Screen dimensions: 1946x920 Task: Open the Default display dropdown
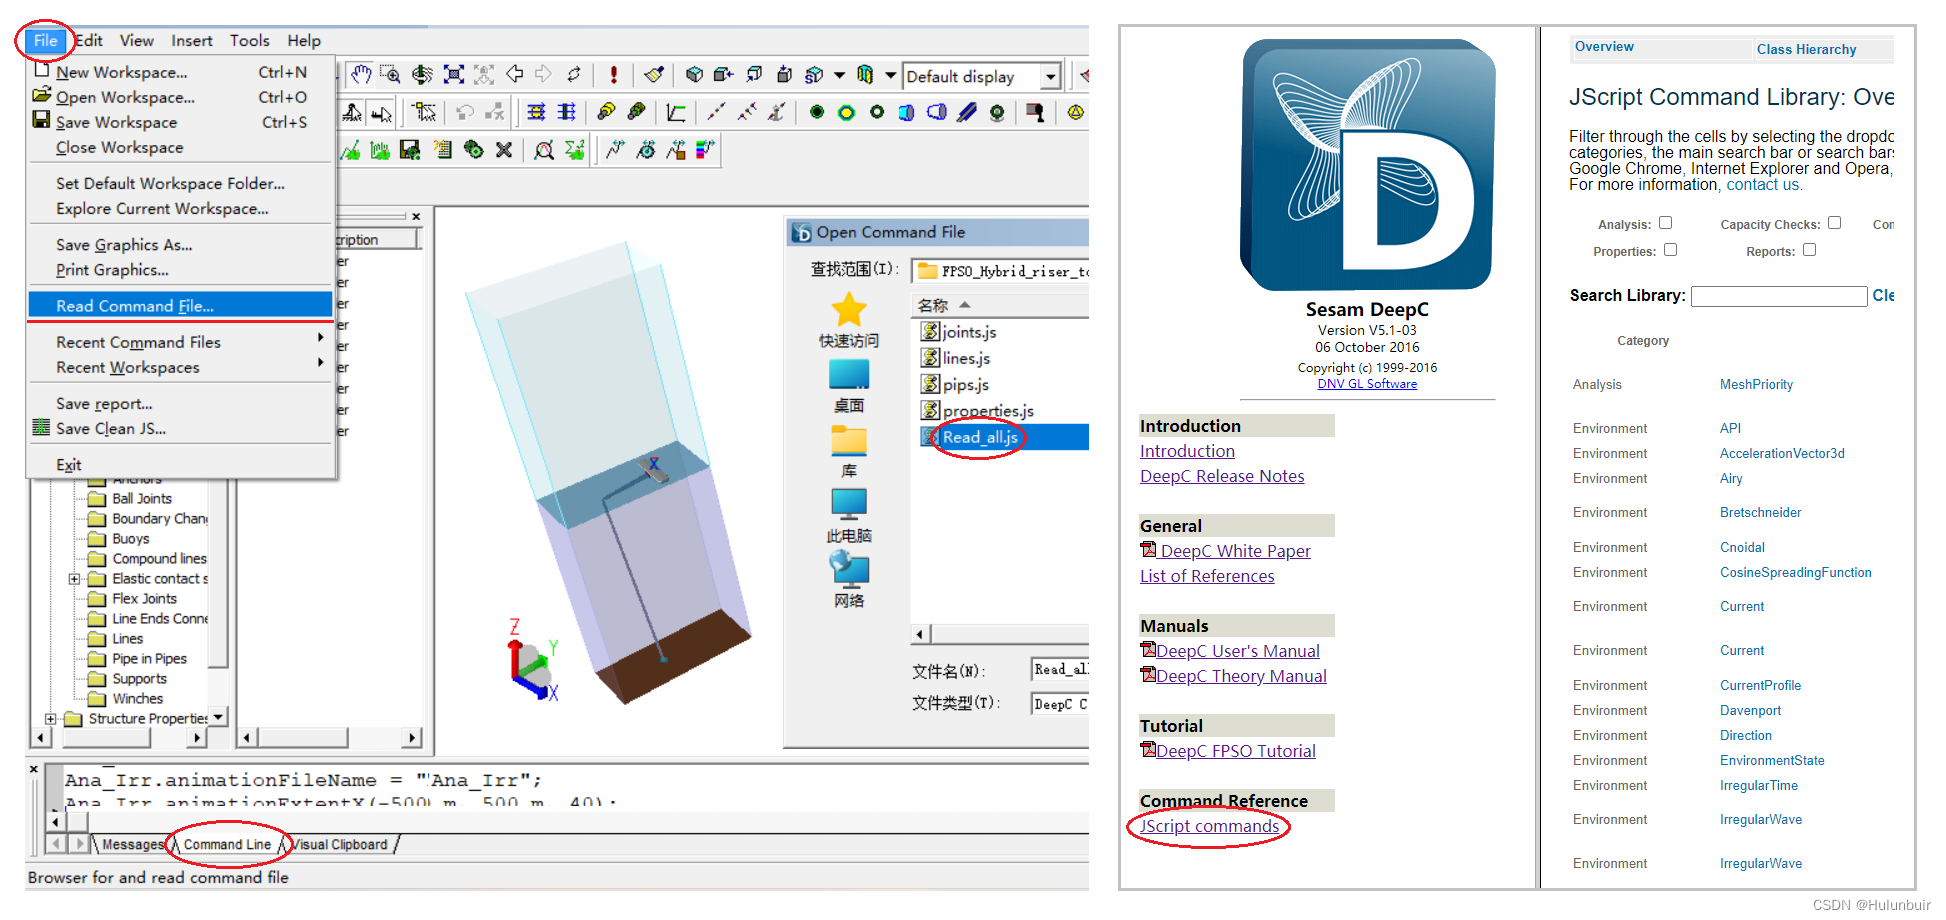pyautogui.click(x=1050, y=75)
